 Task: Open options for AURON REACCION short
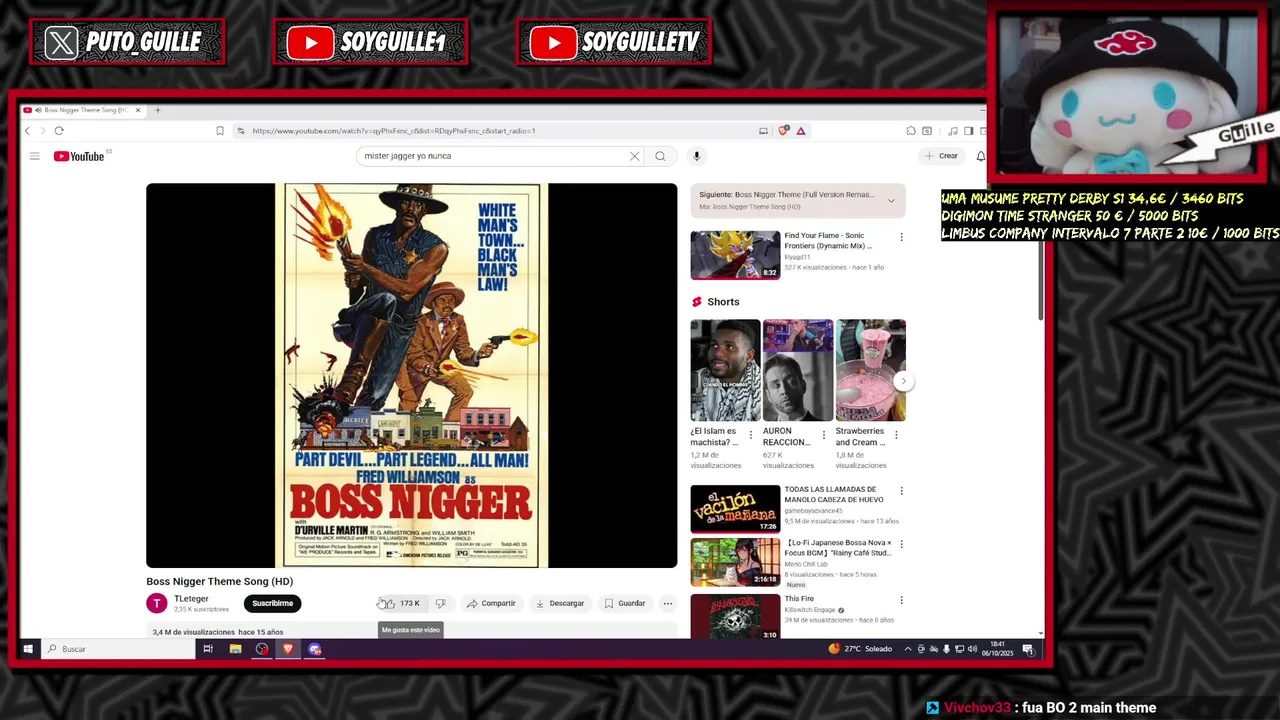pos(824,435)
